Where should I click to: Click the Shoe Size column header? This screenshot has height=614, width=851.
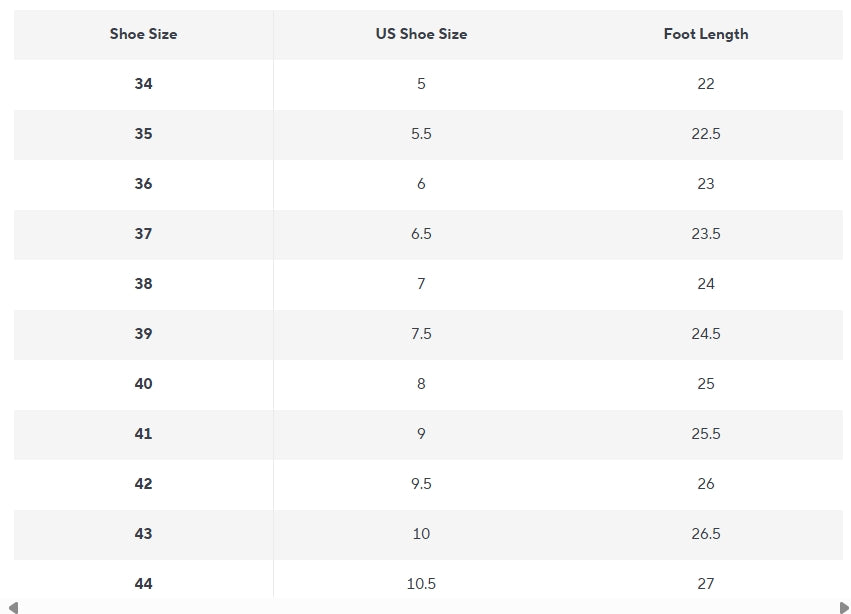click(143, 34)
